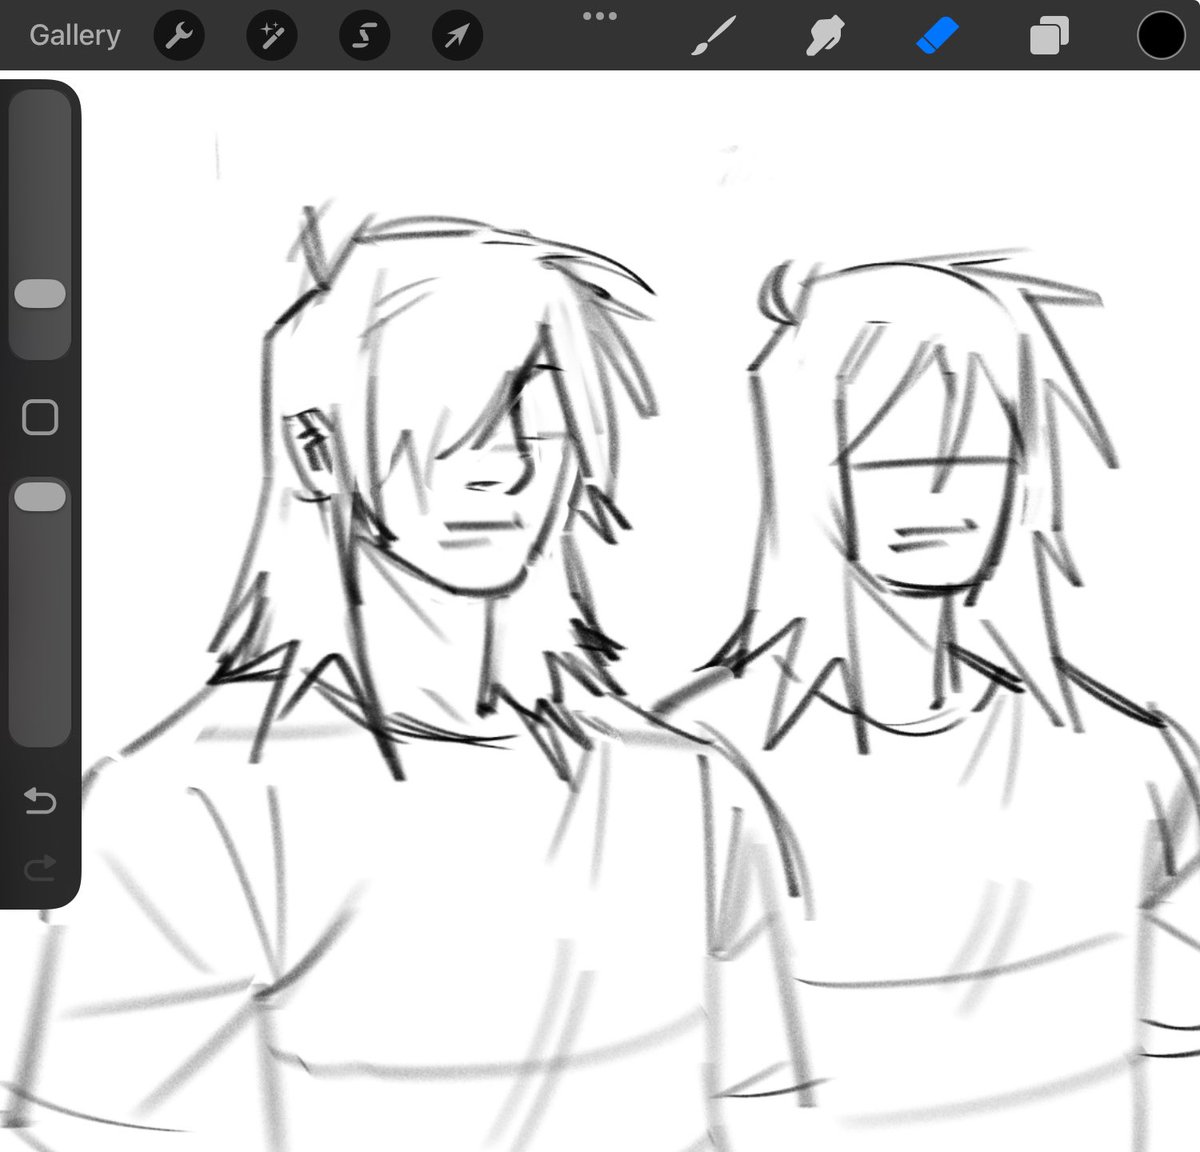The image size is (1200, 1152).
Task: Return to the Gallery
Action: 75,36
